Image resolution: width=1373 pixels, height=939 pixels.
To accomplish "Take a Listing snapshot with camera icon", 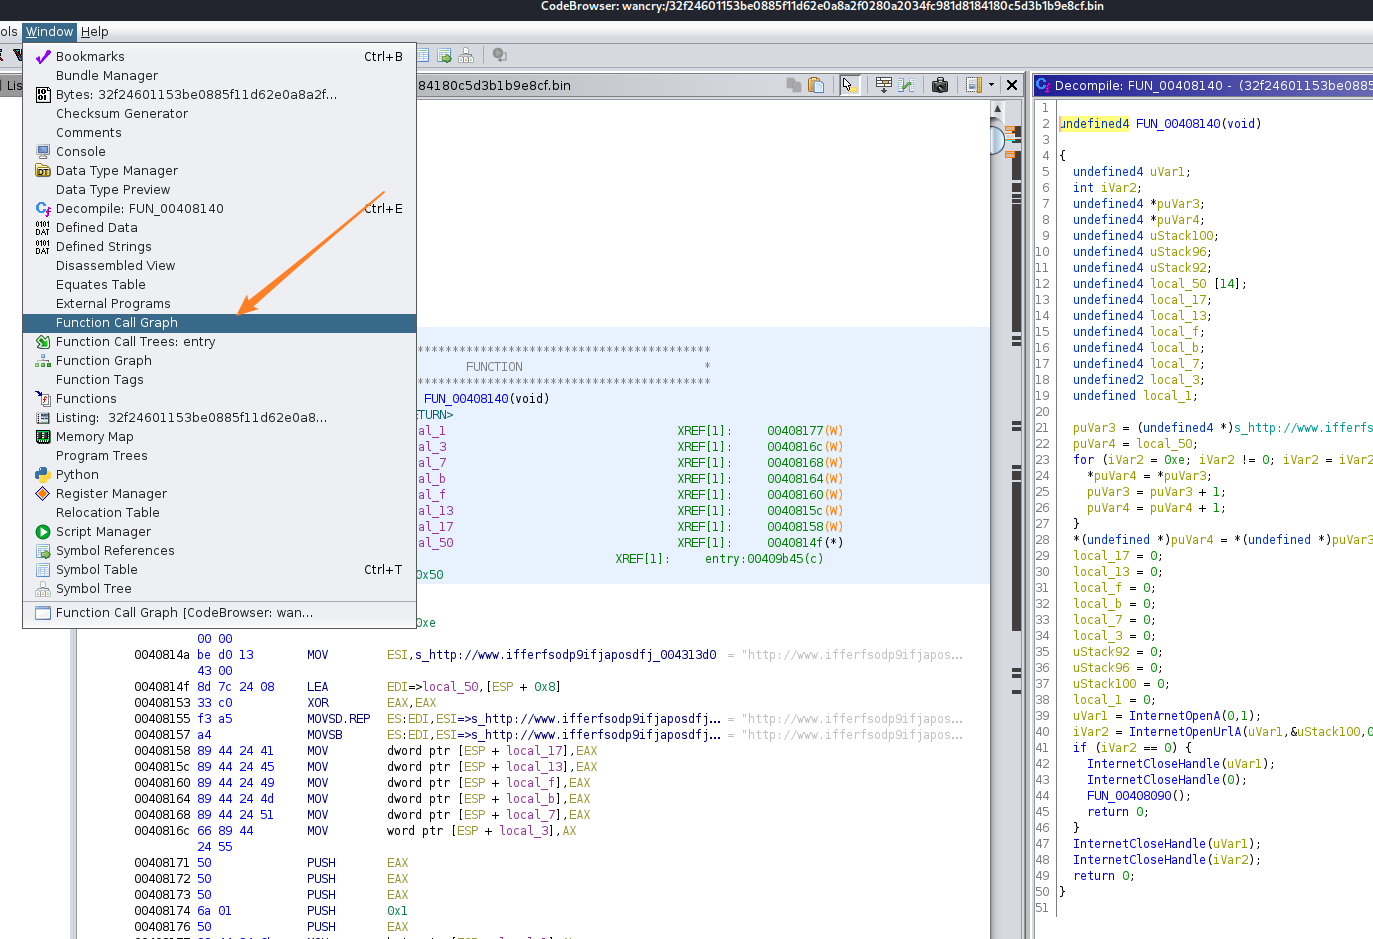I will [x=940, y=85].
